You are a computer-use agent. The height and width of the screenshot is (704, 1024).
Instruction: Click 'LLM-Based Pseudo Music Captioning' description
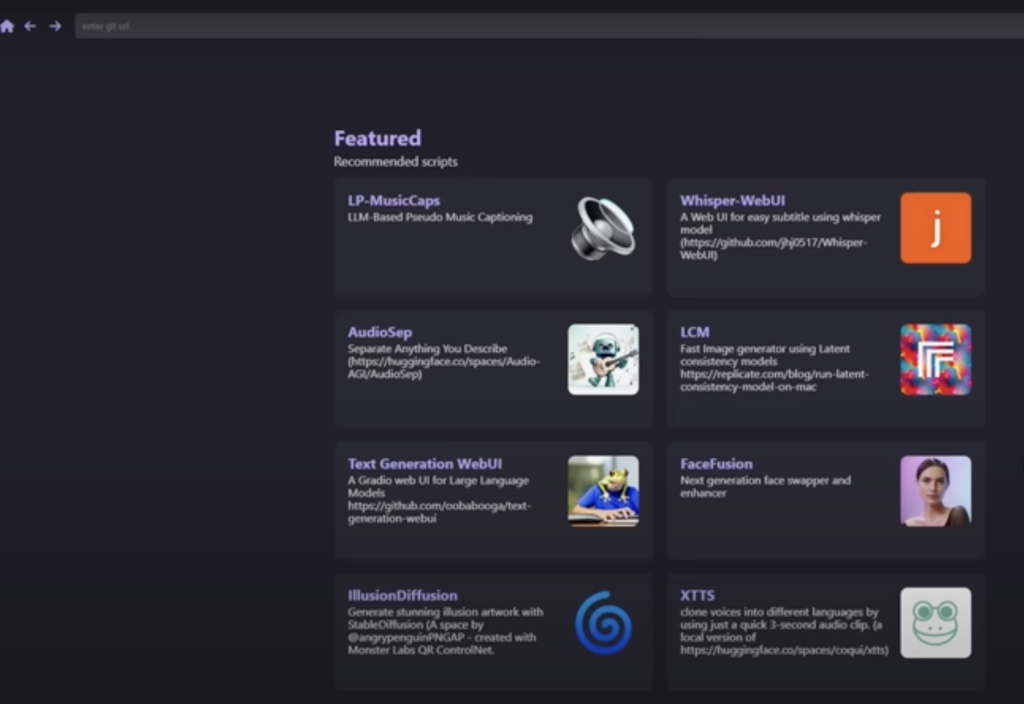440,217
